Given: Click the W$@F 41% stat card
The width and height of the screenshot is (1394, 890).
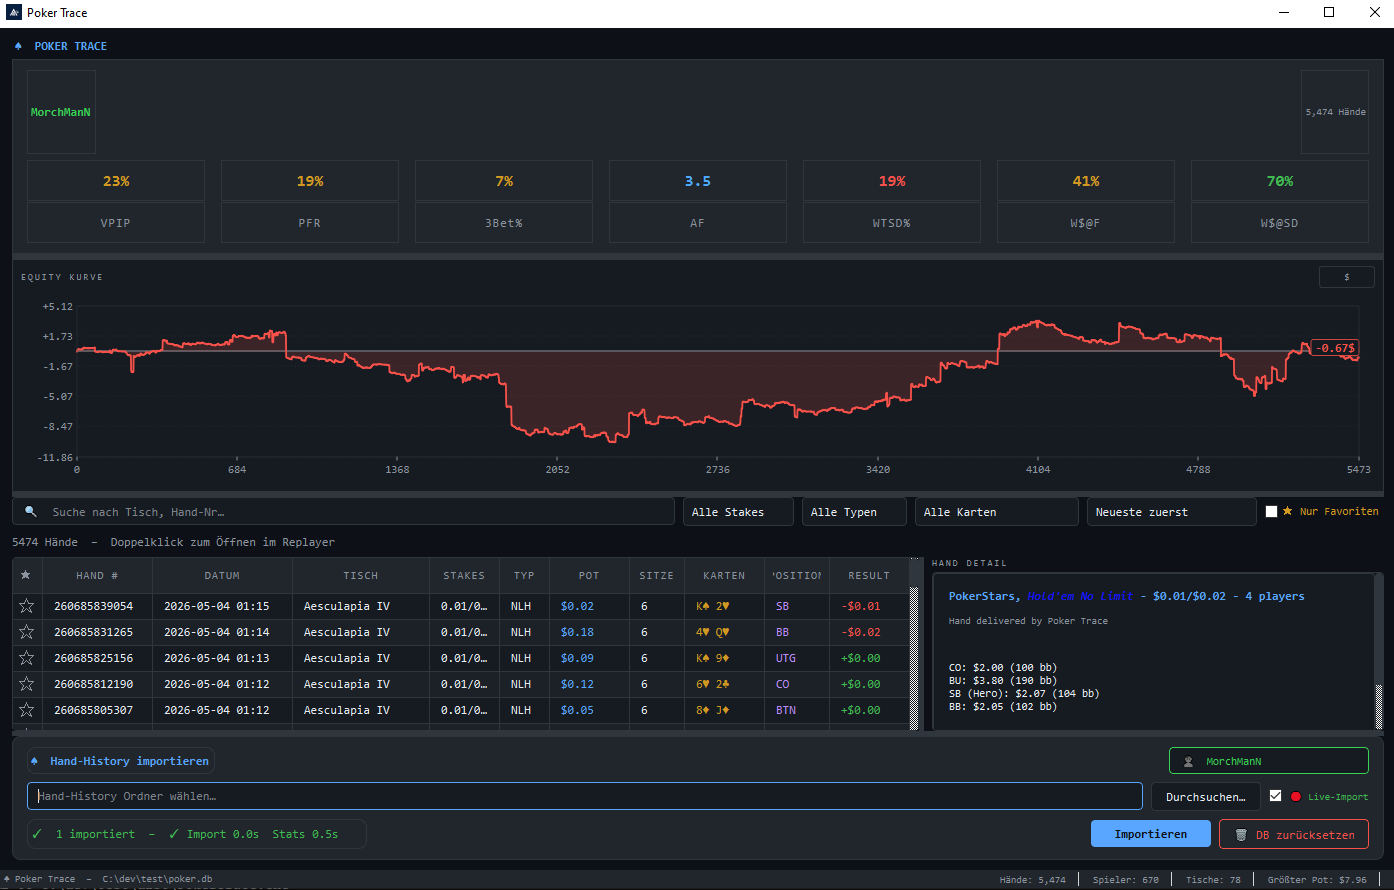Looking at the screenshot, I should pos(1086,201).
